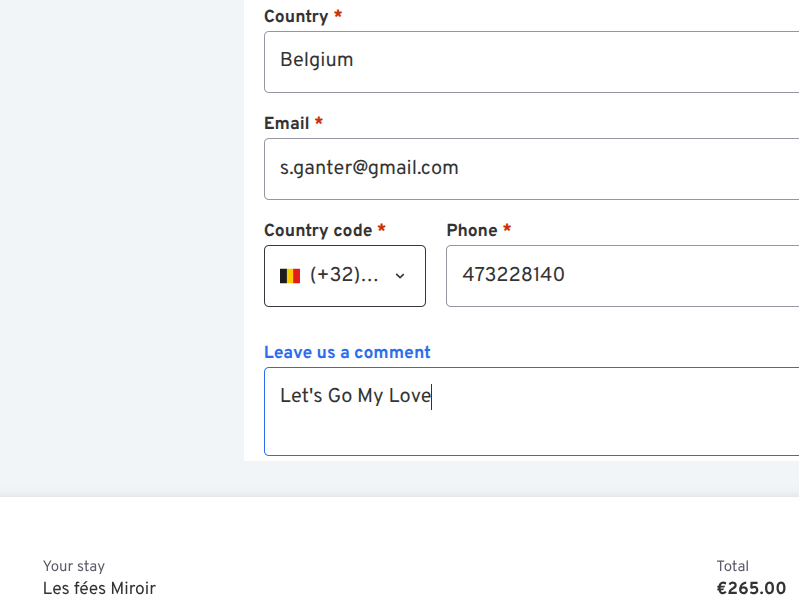The height and width of the screenshot is (607, 799).
Task: Click the red asterisk beside Email
Action: click(x=319, y=123)
